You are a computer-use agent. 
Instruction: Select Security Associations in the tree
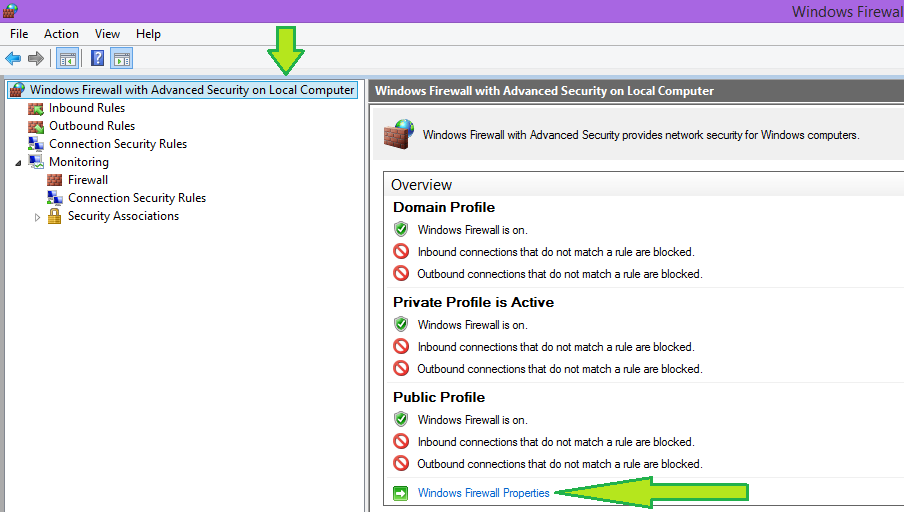tap(123, 216)
